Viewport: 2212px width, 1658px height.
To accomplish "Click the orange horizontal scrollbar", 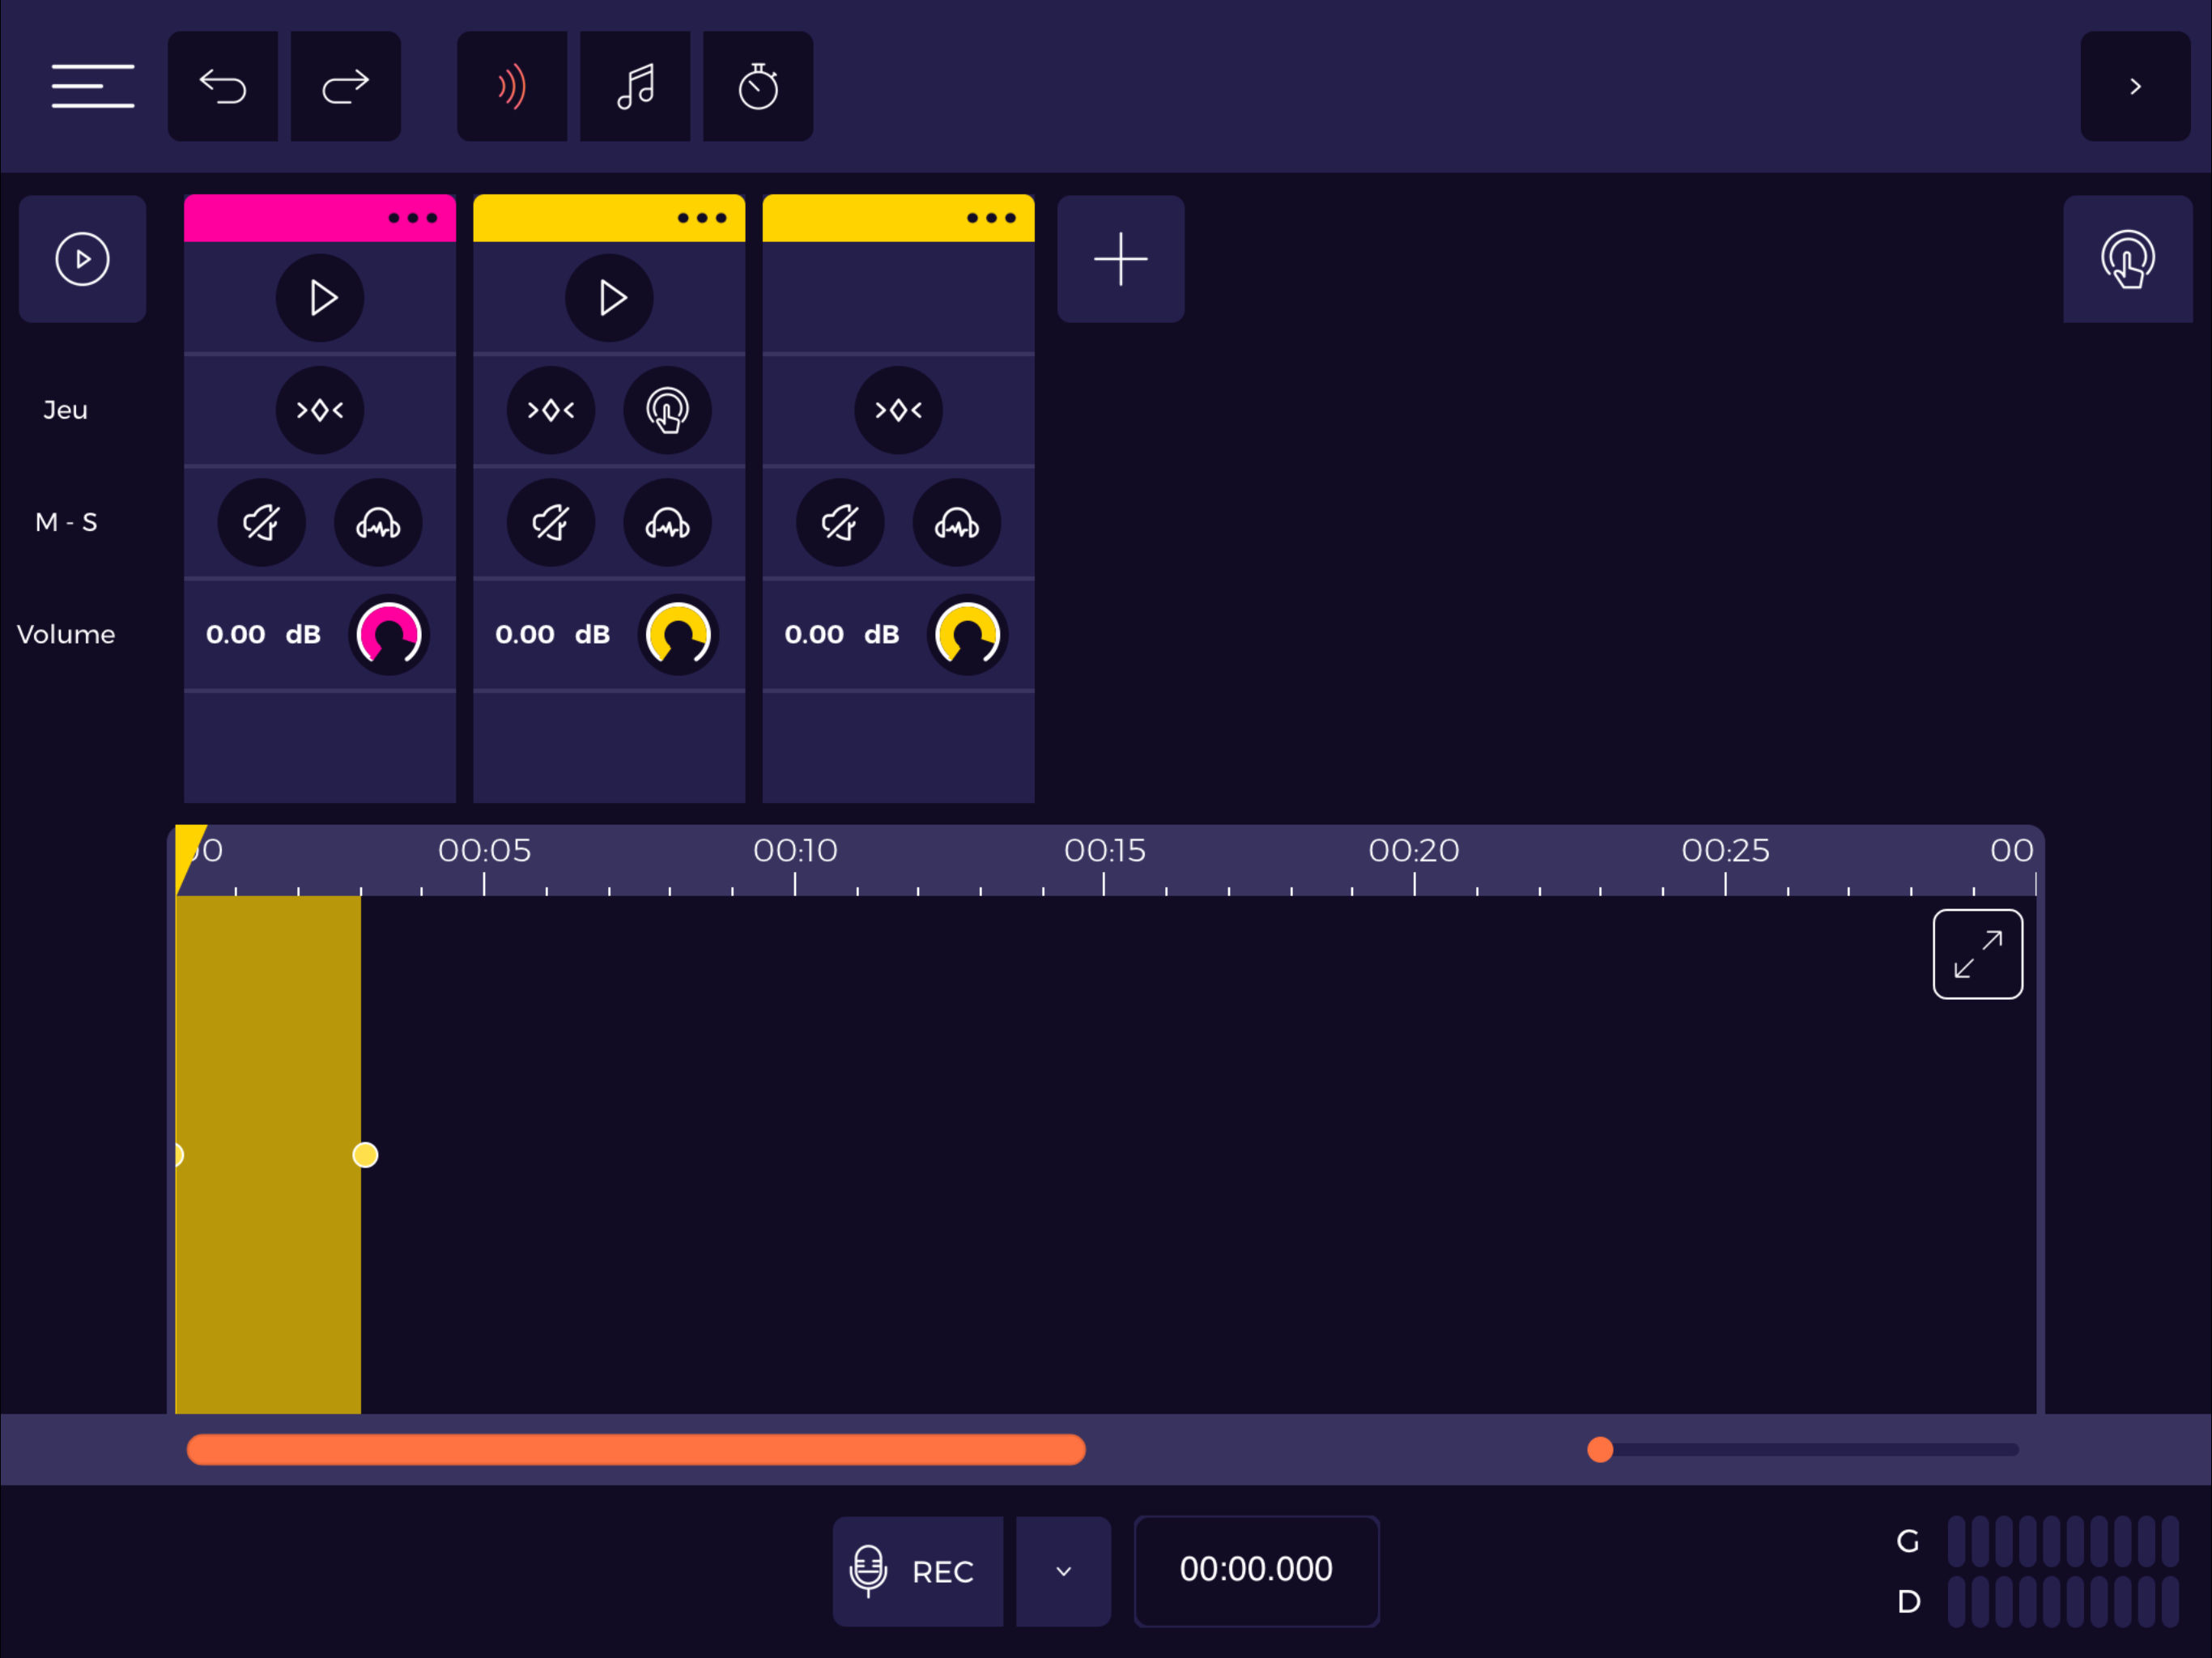I will pyautogui.click(x=636, y=1450).
